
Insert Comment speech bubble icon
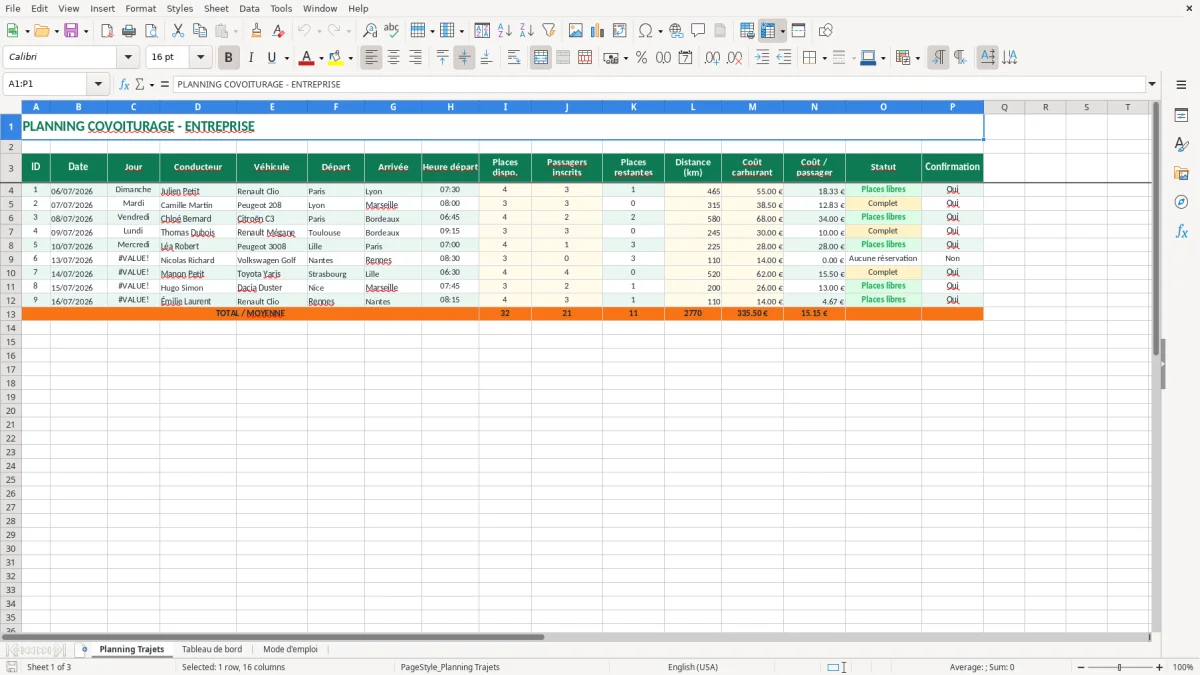click(x=698, y=31)
